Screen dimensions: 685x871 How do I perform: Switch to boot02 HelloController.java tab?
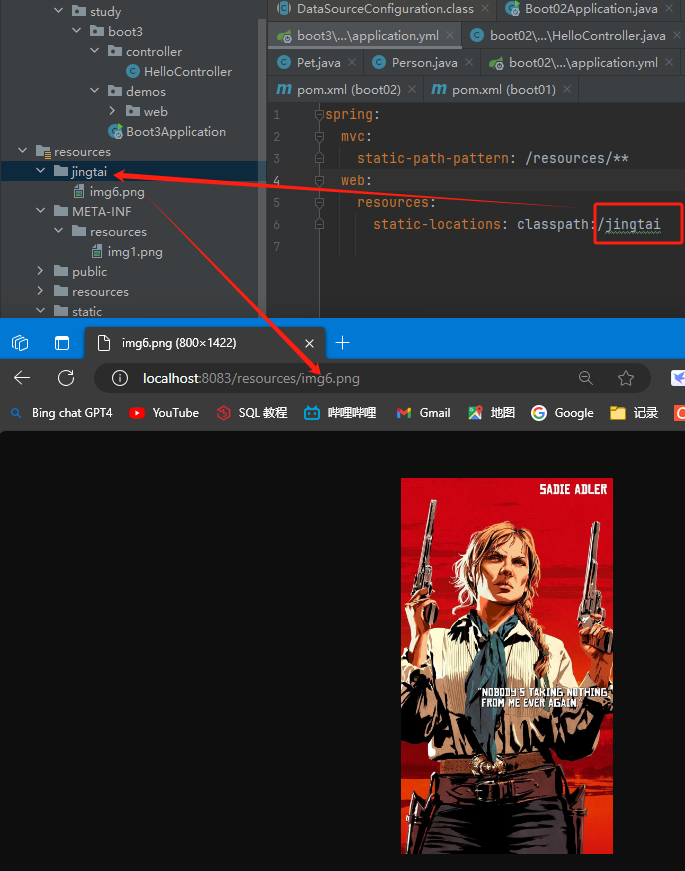(x=577, y=36)
